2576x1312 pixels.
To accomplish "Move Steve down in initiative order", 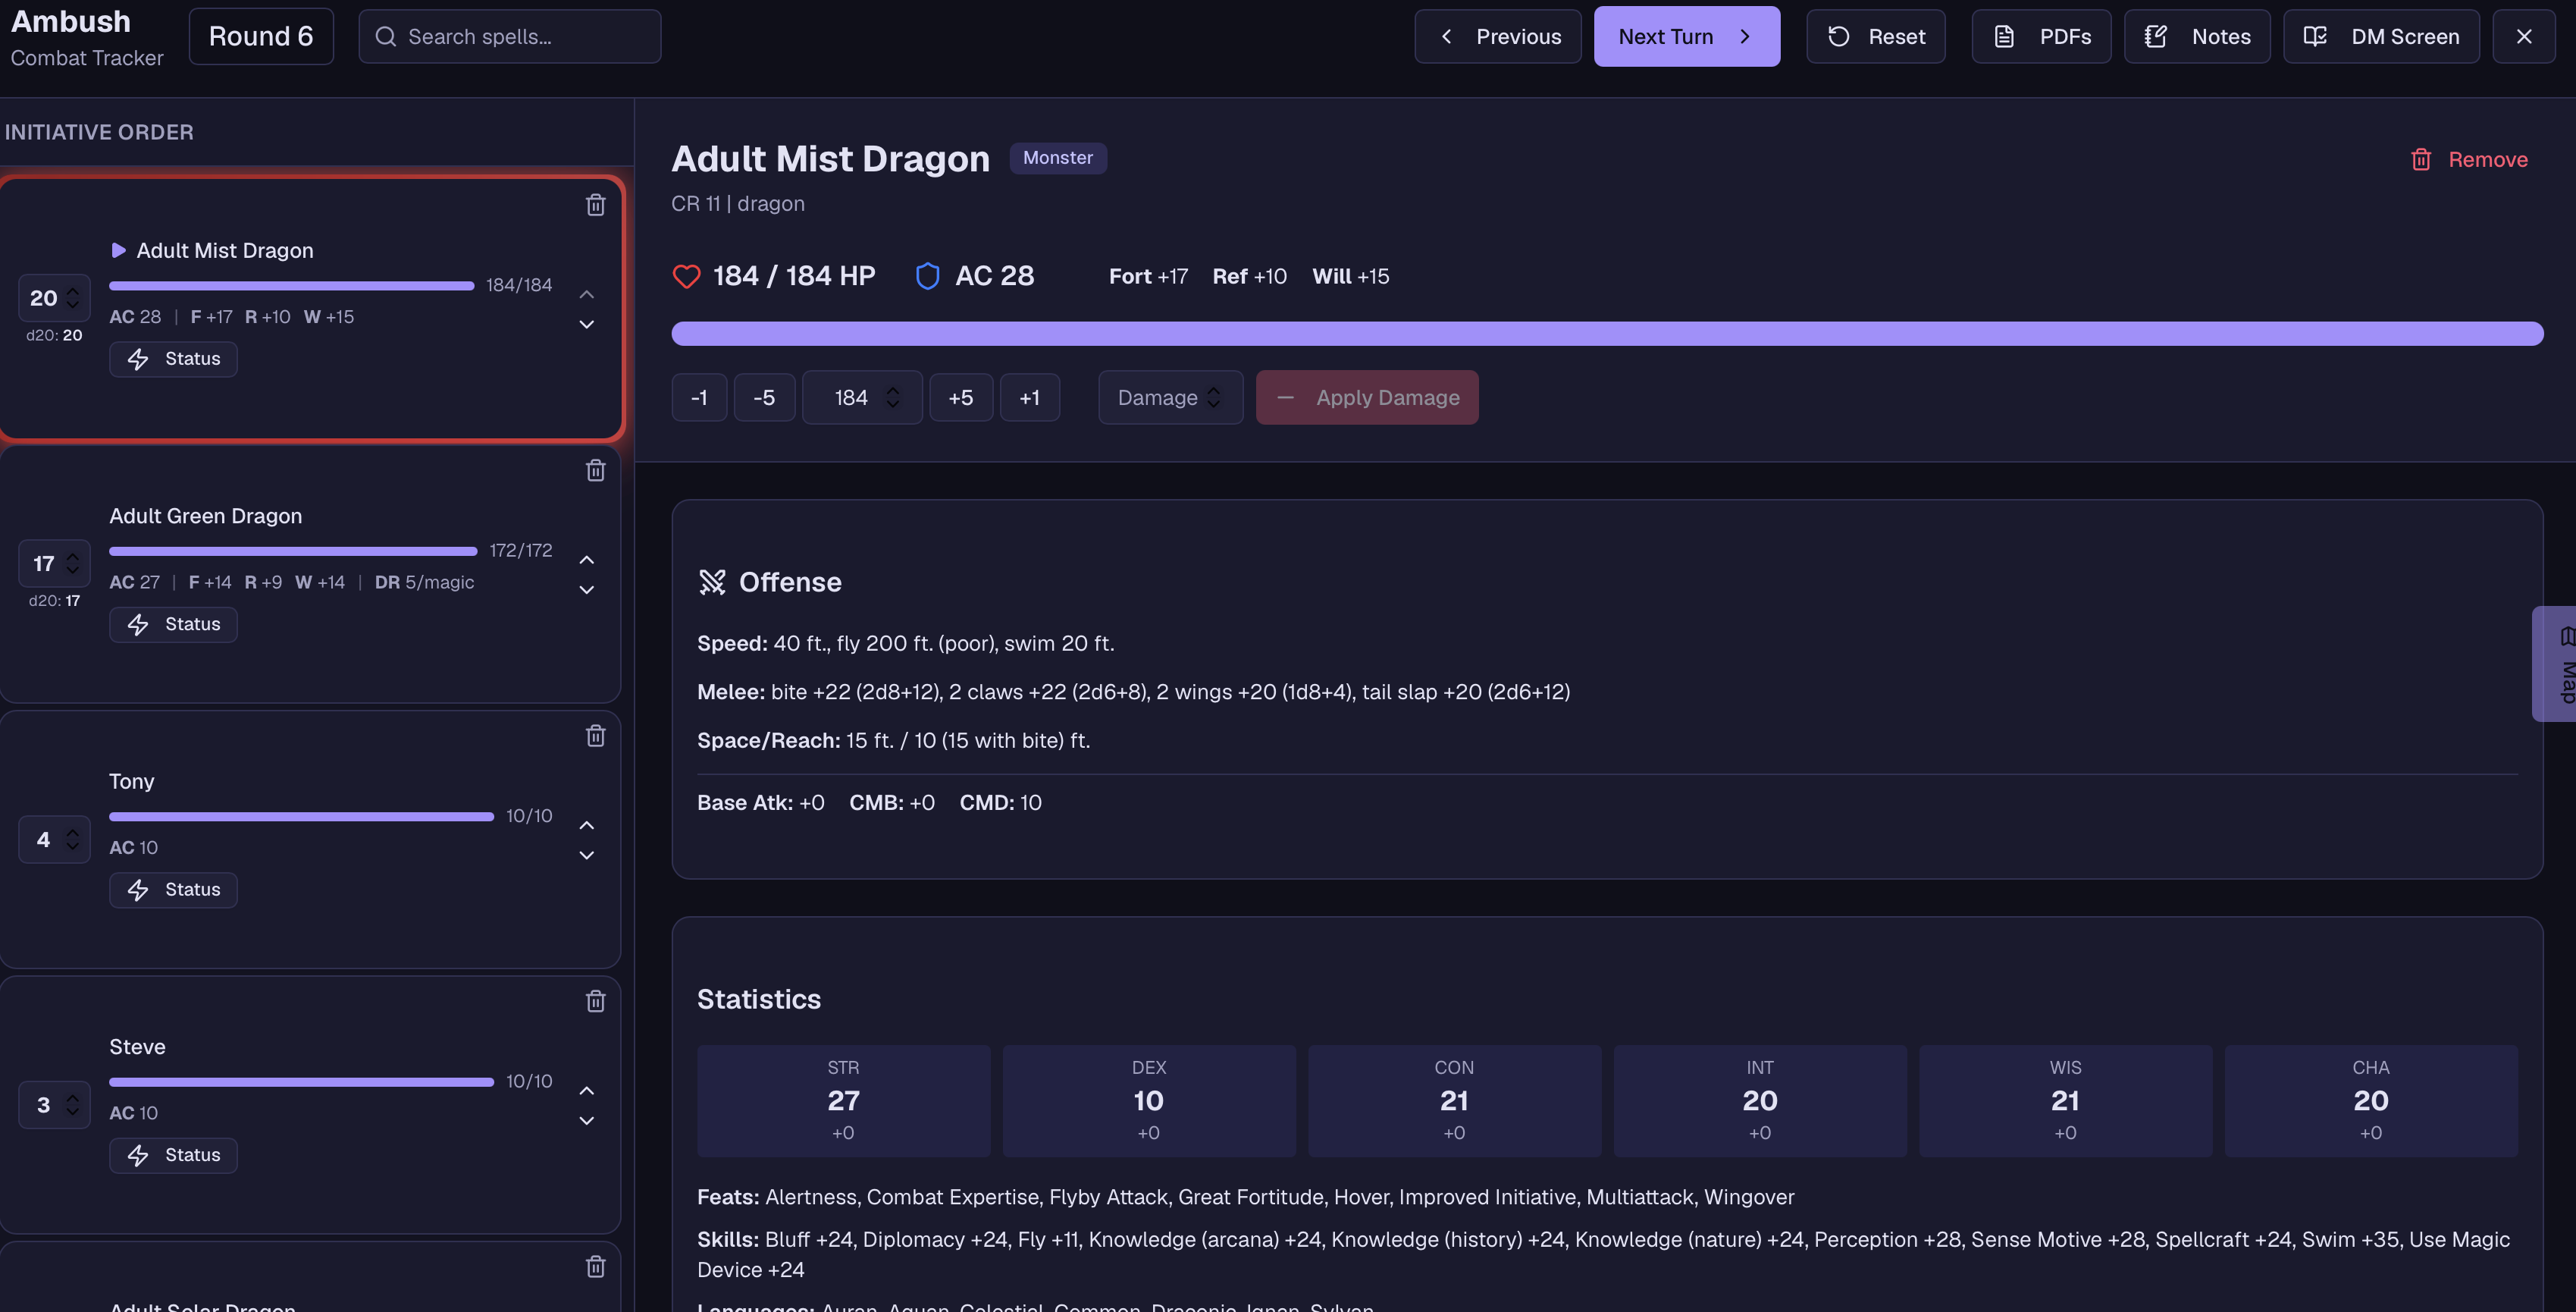I will [587, 1121].
